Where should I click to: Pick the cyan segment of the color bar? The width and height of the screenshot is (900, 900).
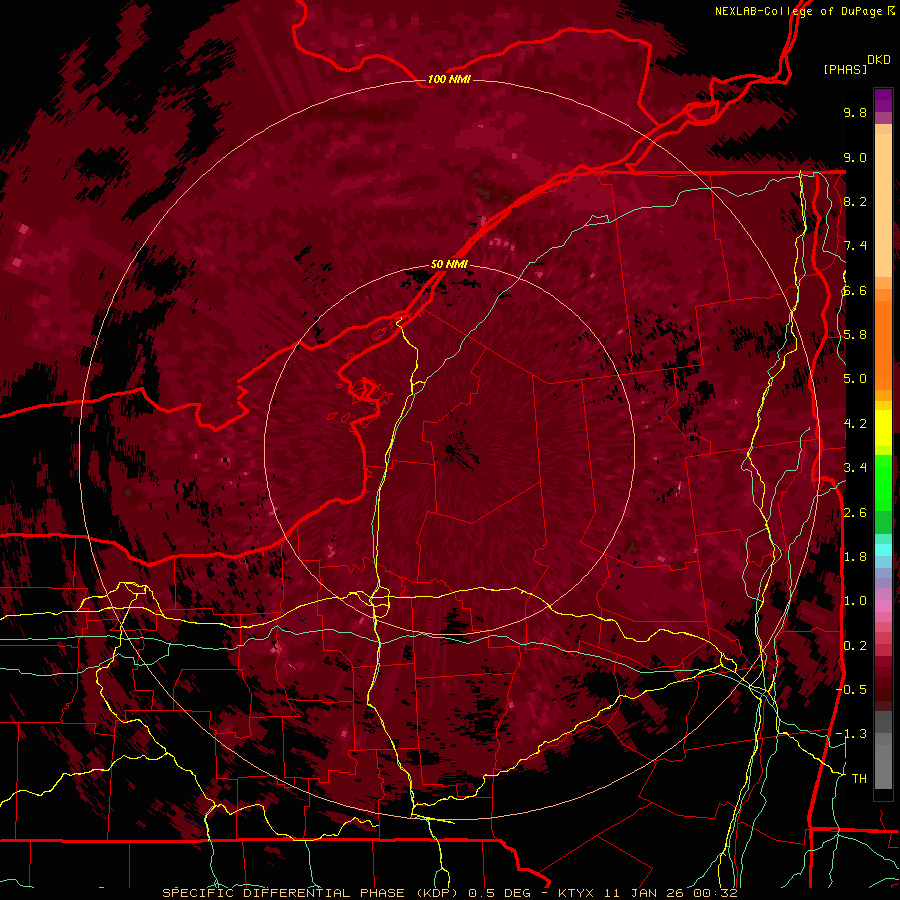[x=883, y=550]
